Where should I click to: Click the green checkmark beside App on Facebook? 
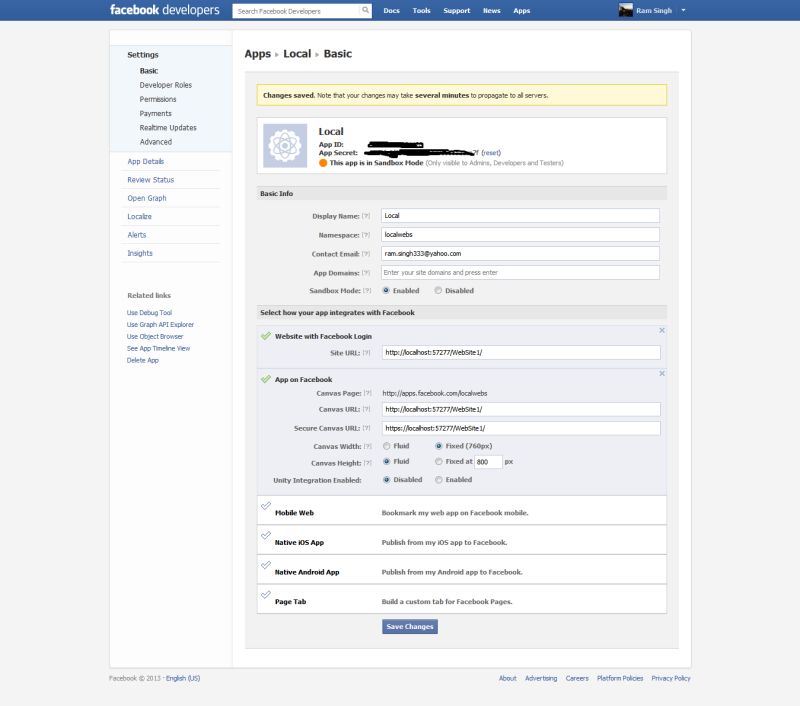pyautogui.click(x=263, y=379)
